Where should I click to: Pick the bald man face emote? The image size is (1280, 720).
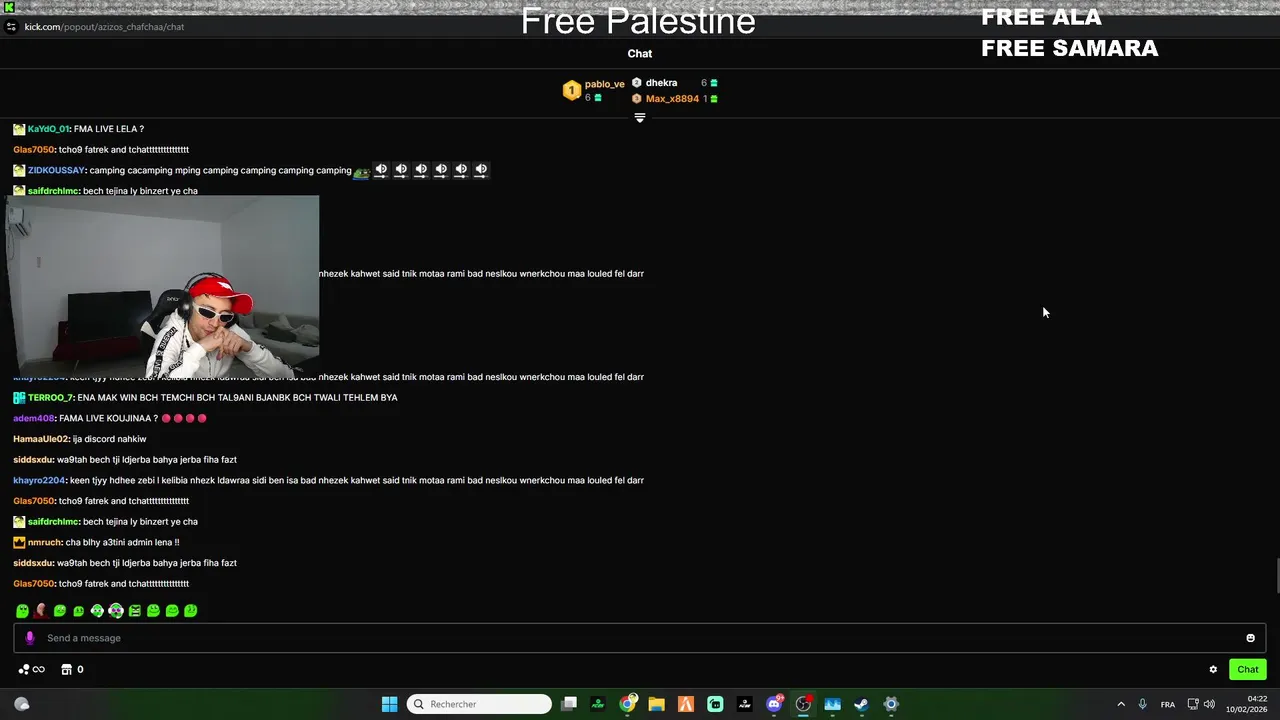(41, 611)
